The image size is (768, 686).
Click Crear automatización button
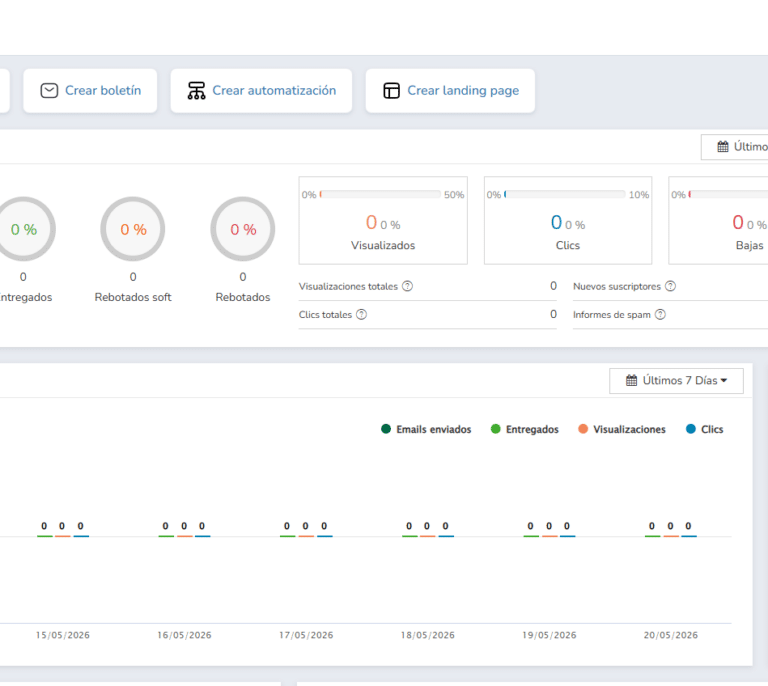(x=261, y=91)
